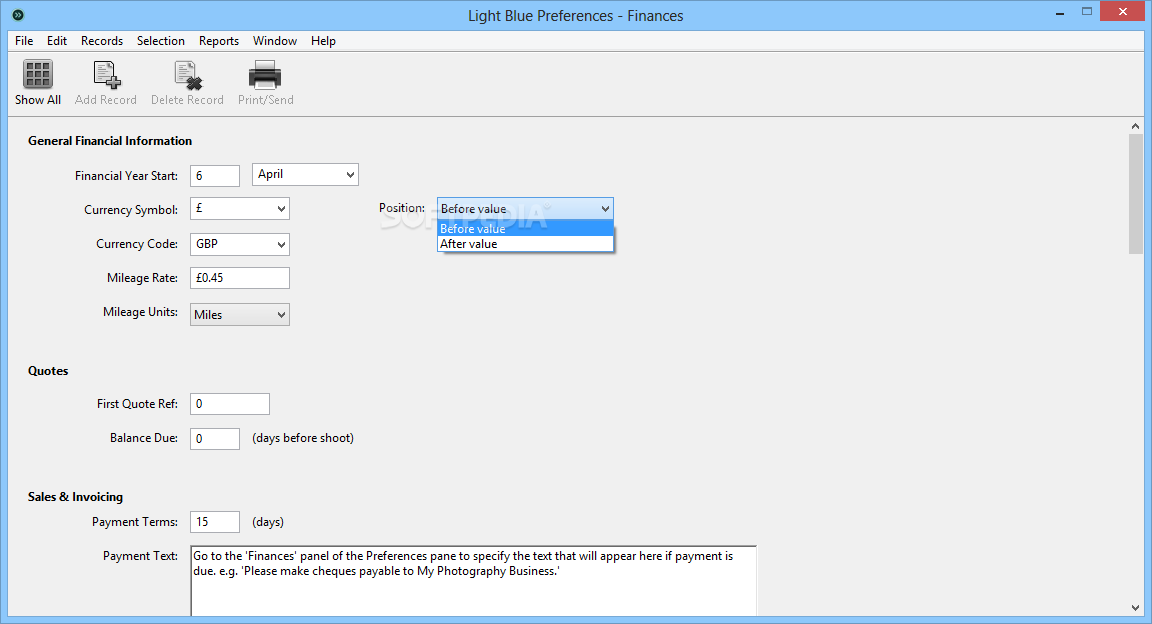Click the Mileage Rate field
The image size is (1152, 624).
[x=240, y=278]
